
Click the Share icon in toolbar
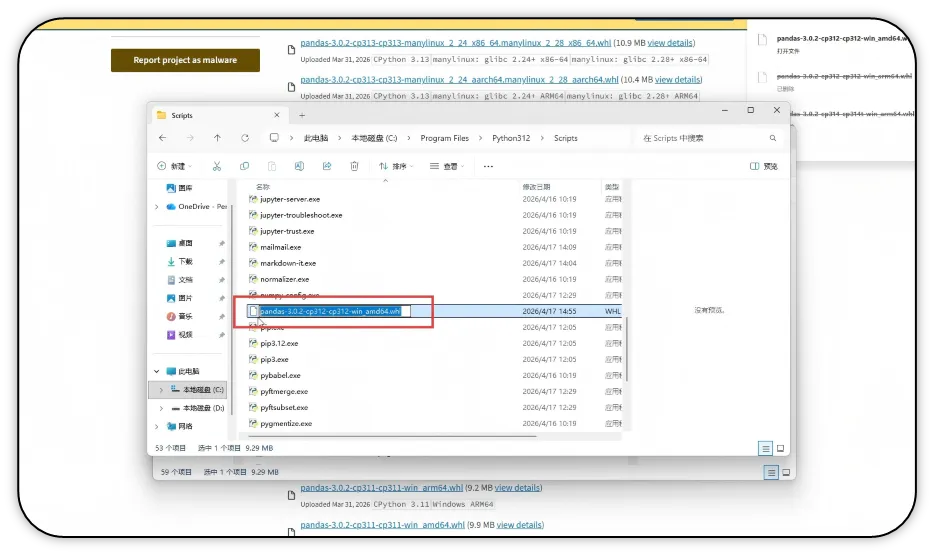(x=327, y=166)
